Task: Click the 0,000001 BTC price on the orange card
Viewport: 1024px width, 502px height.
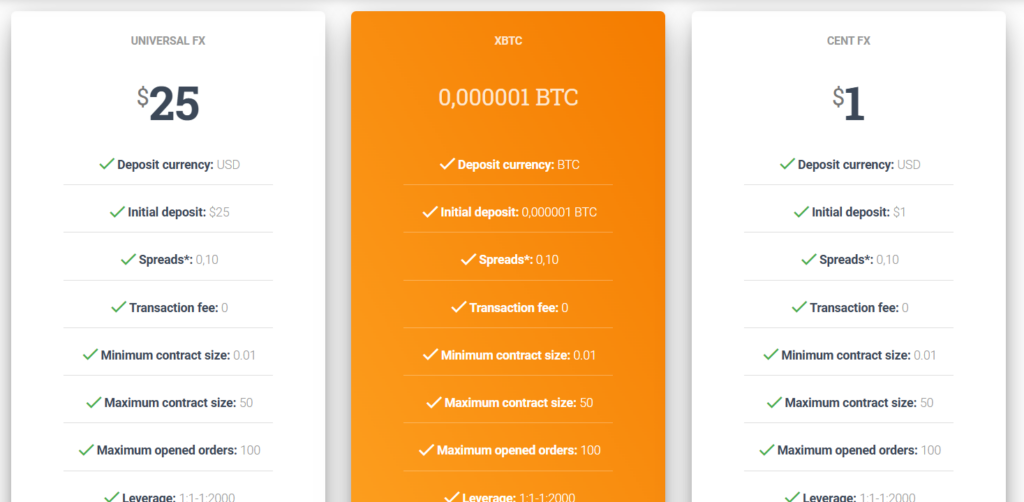Action: click(508, 97)
